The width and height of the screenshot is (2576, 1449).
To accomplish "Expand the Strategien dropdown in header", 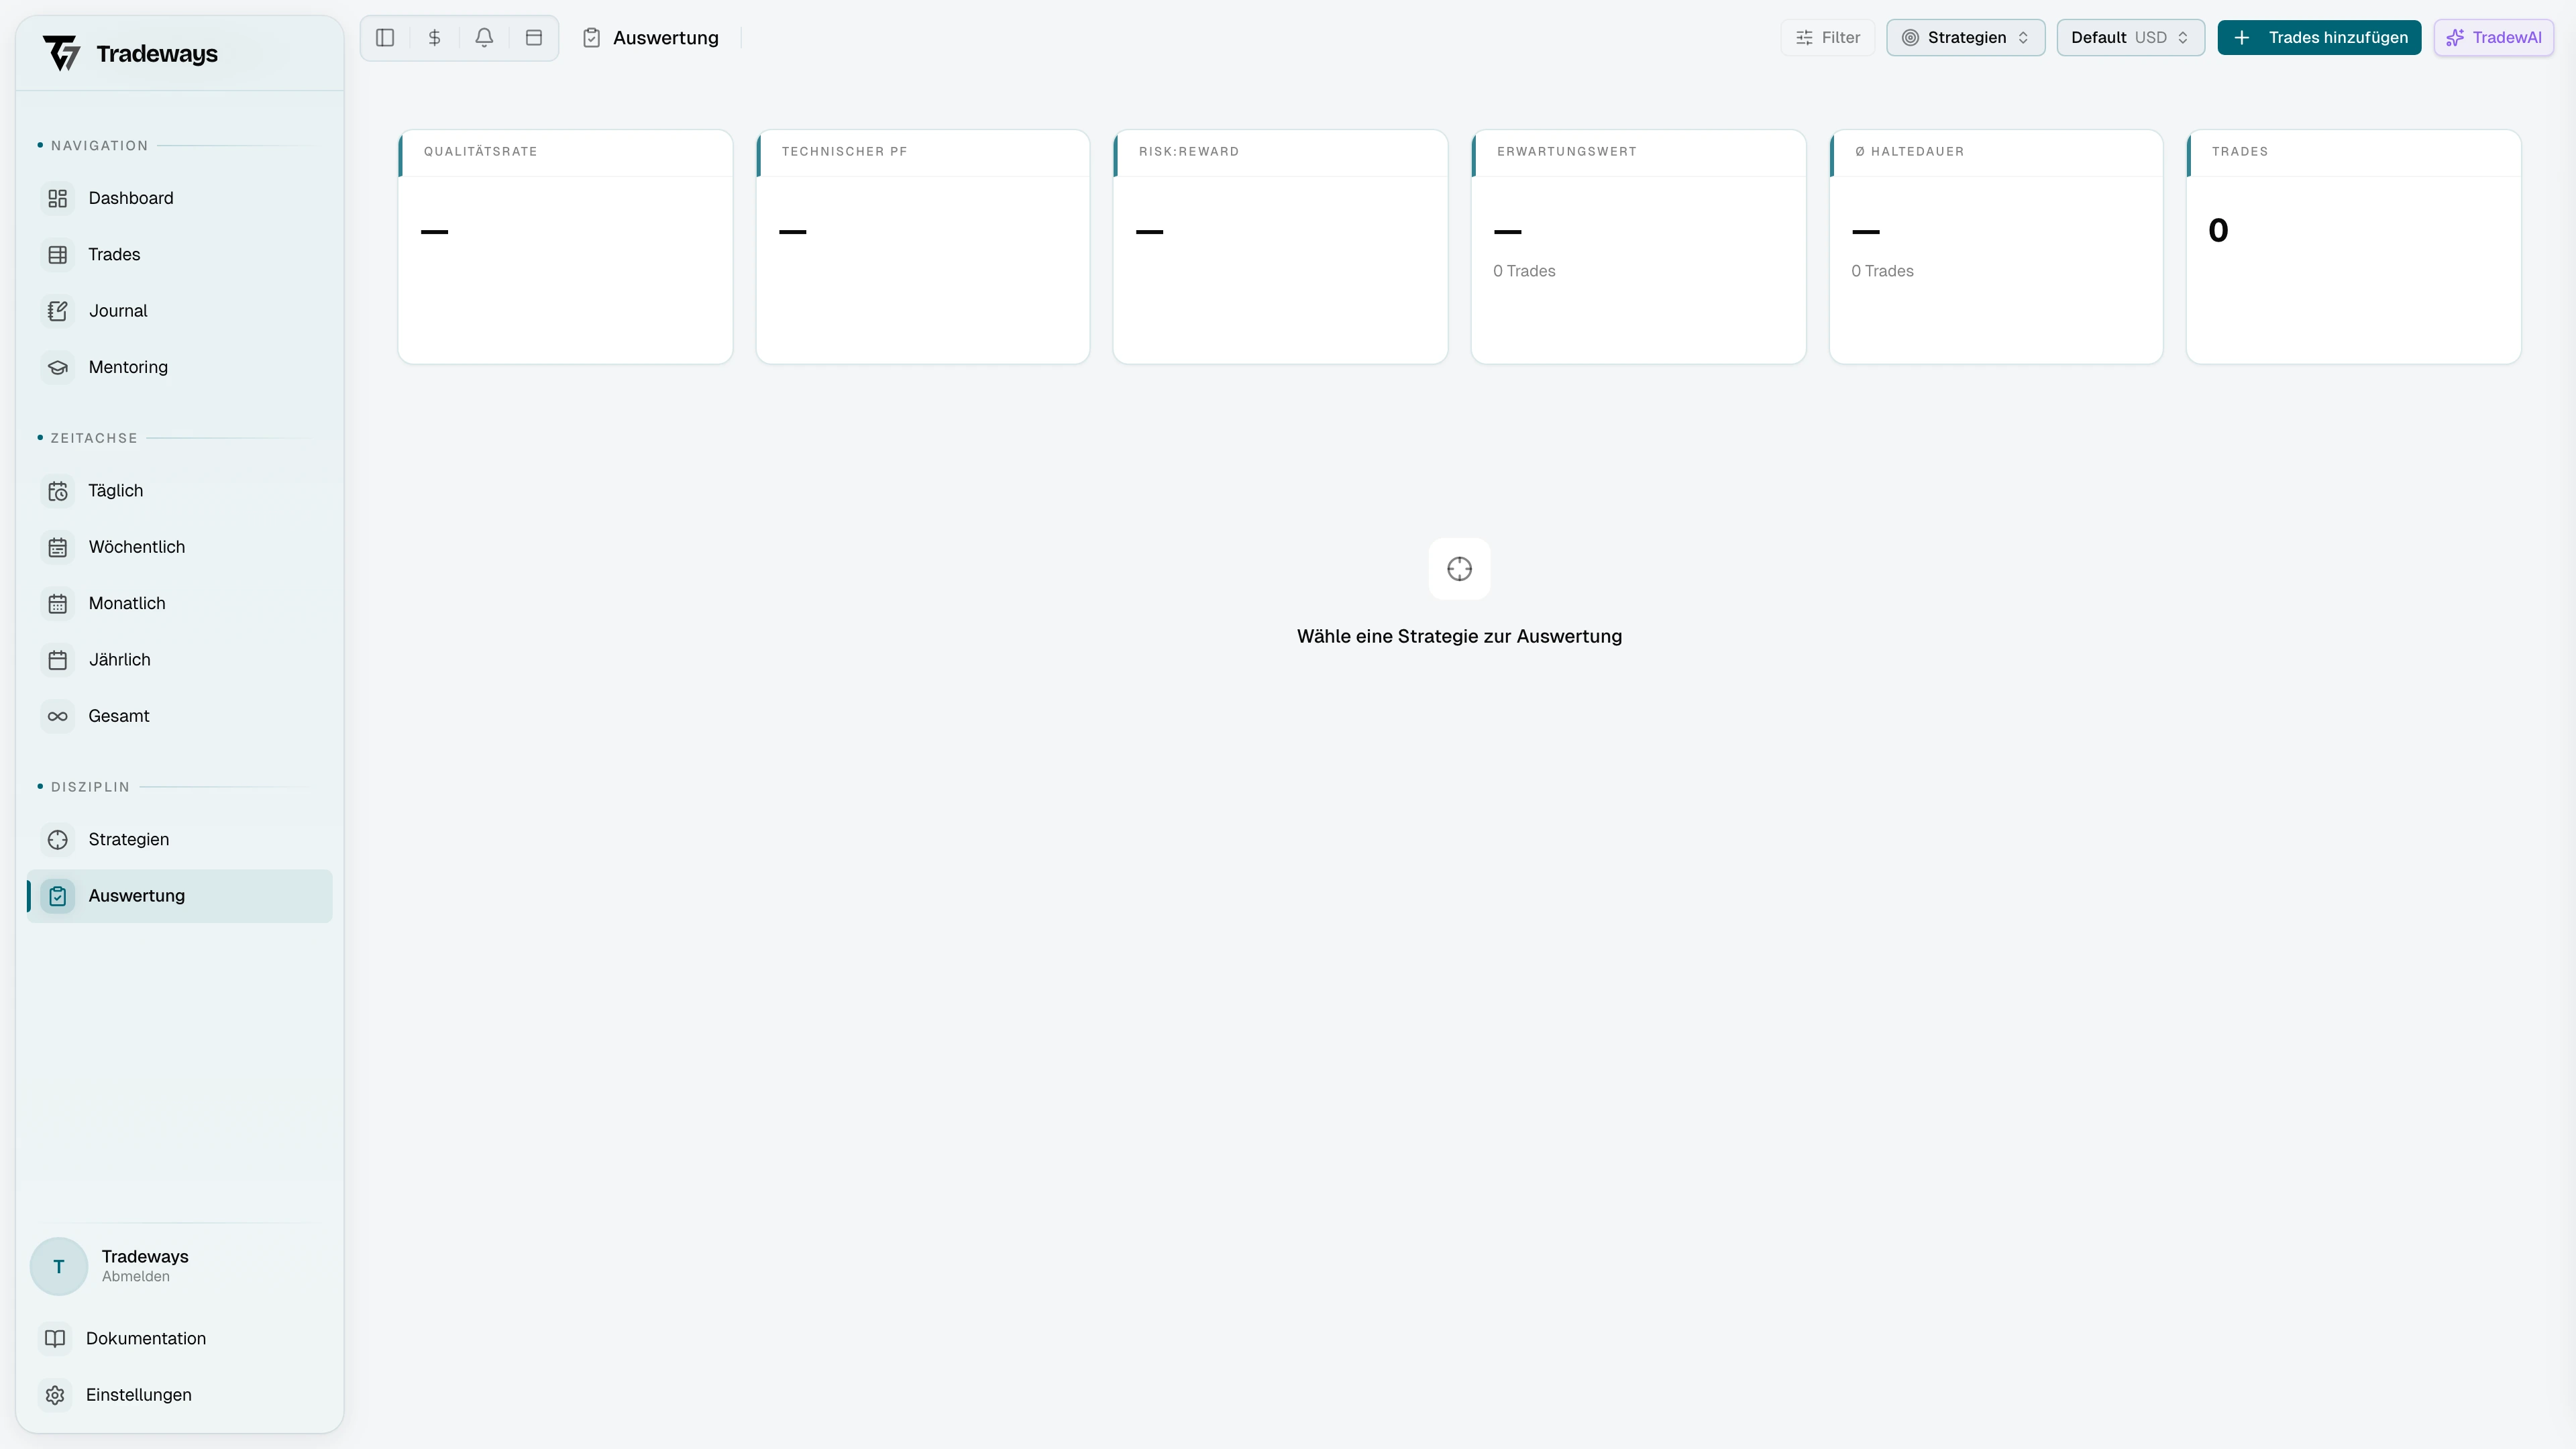I will click(x=1965, y=38).
